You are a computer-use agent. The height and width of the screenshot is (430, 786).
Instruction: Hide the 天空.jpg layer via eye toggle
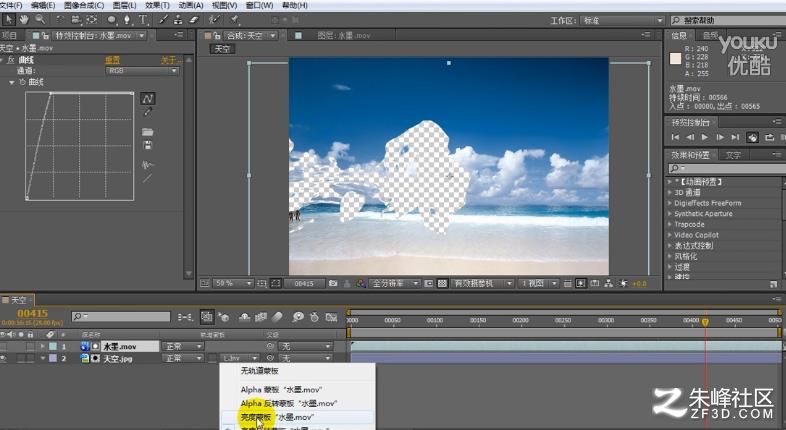4,358
